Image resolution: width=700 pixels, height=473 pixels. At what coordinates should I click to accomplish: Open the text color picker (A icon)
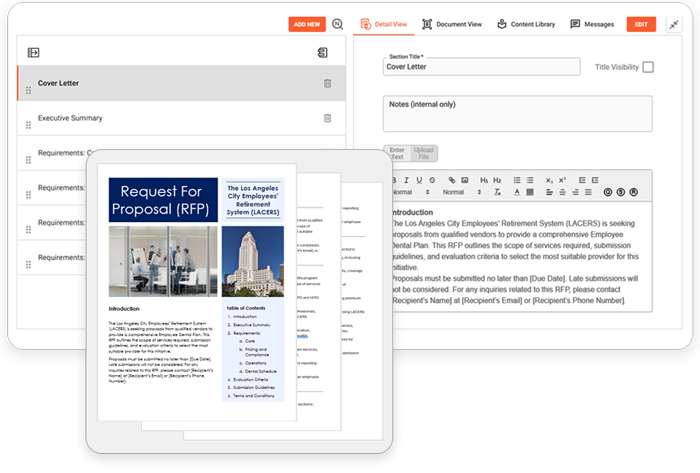click(x=517, y=192)
